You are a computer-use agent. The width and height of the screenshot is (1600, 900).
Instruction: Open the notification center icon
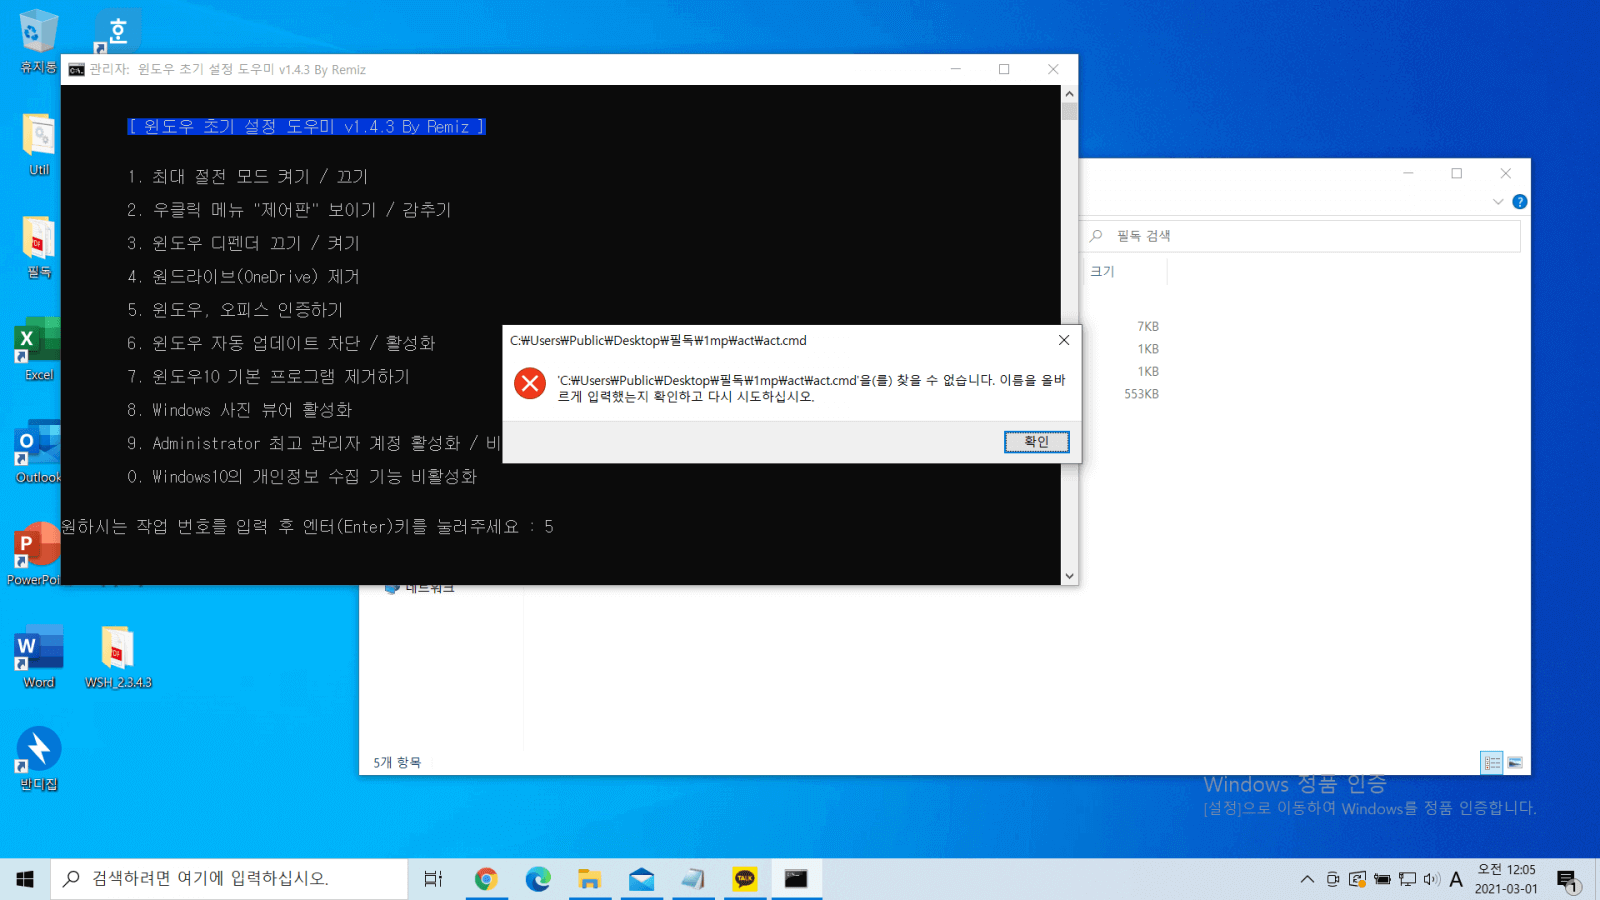pos(1568,880)
